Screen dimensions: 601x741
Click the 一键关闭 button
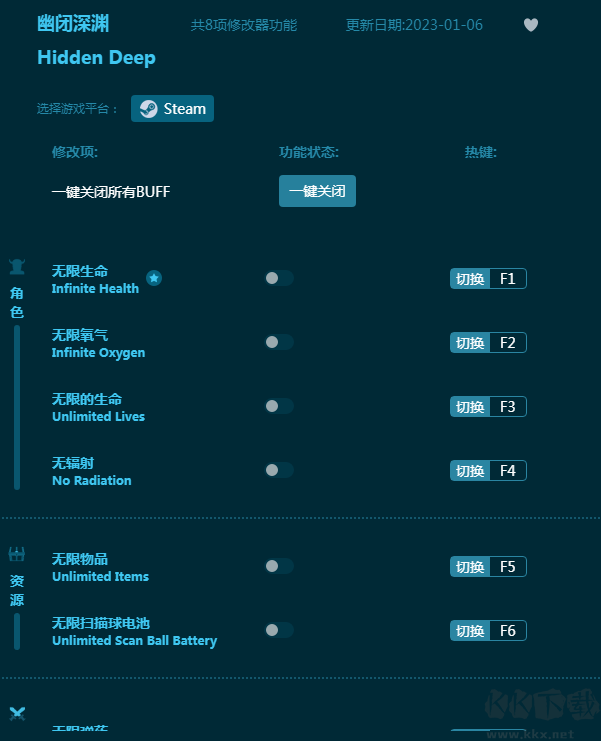click(x=318, y=191)
